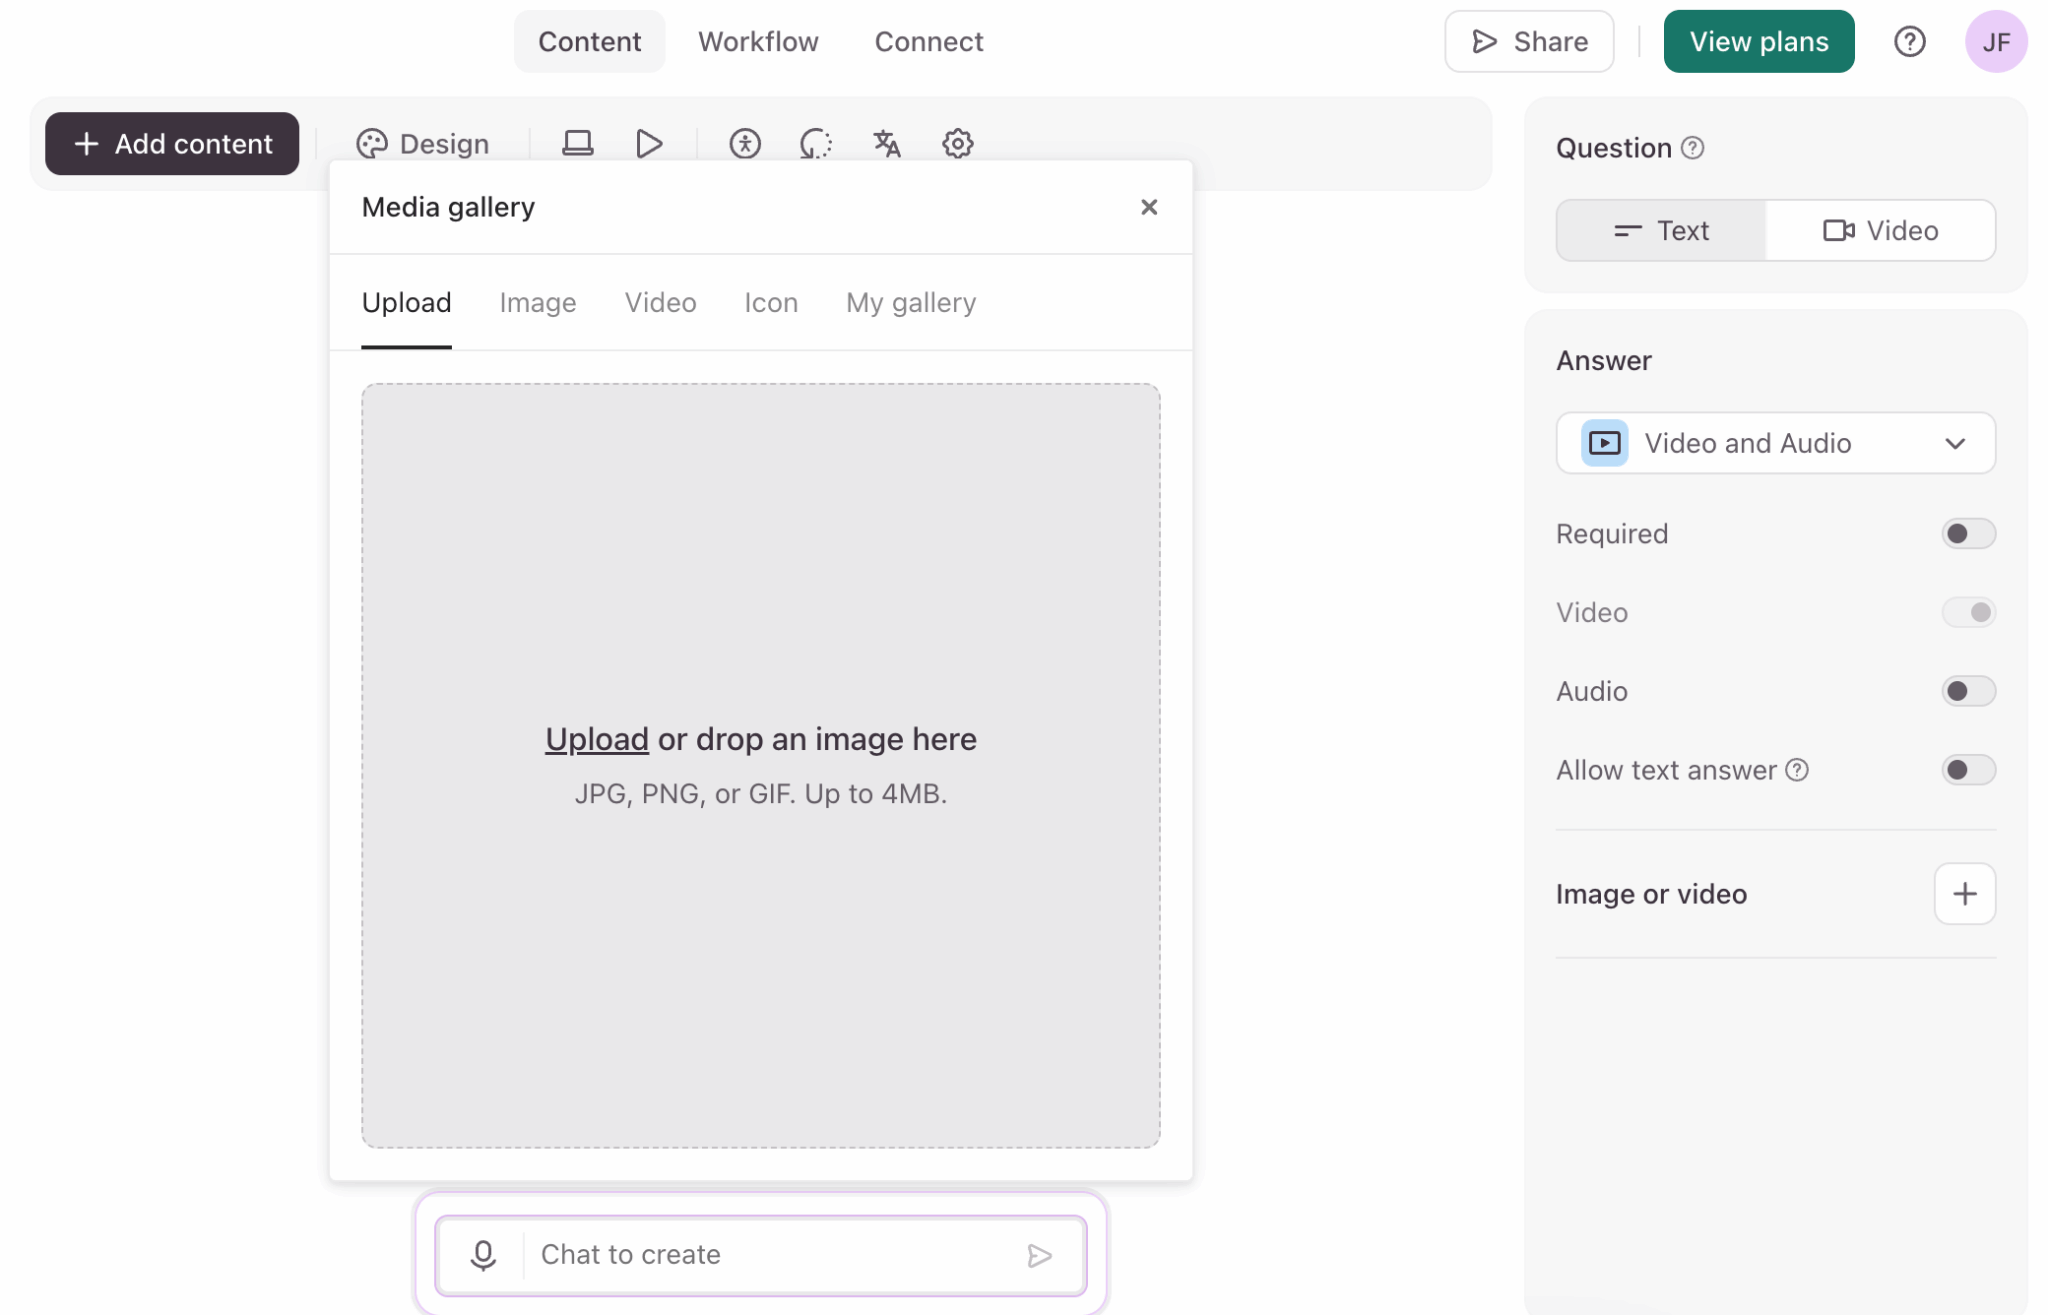Image resolution: width=2048 pixels, height=1315 pixels.
Task: Click the desktop preview laptop icon
Action: (577, 143)
